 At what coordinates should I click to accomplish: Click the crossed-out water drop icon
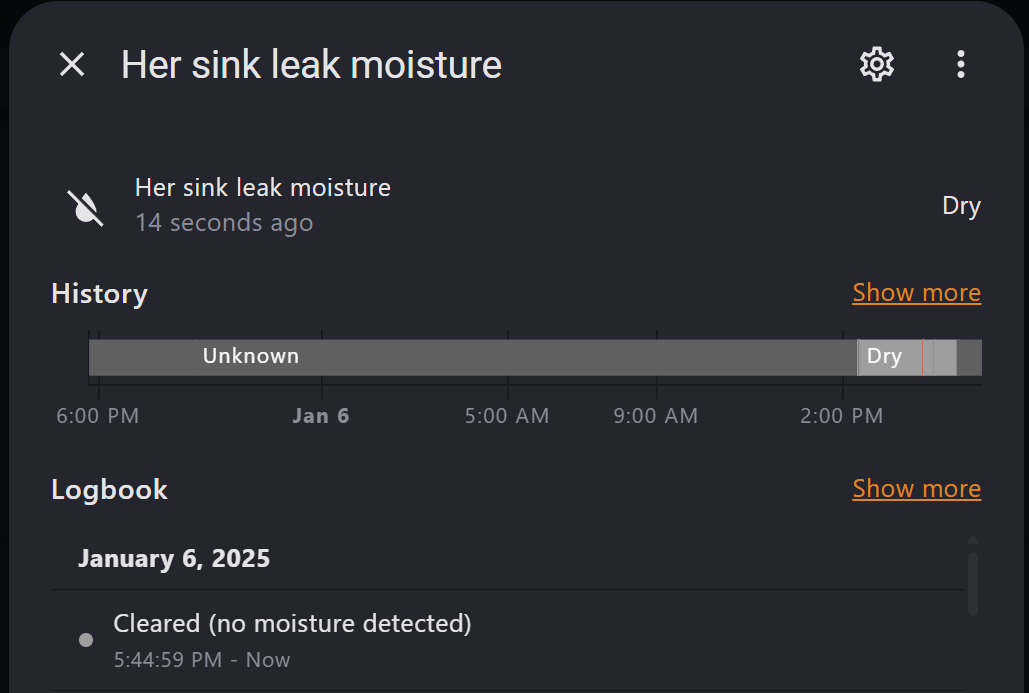pyautogui.click(x=86, y=207)
